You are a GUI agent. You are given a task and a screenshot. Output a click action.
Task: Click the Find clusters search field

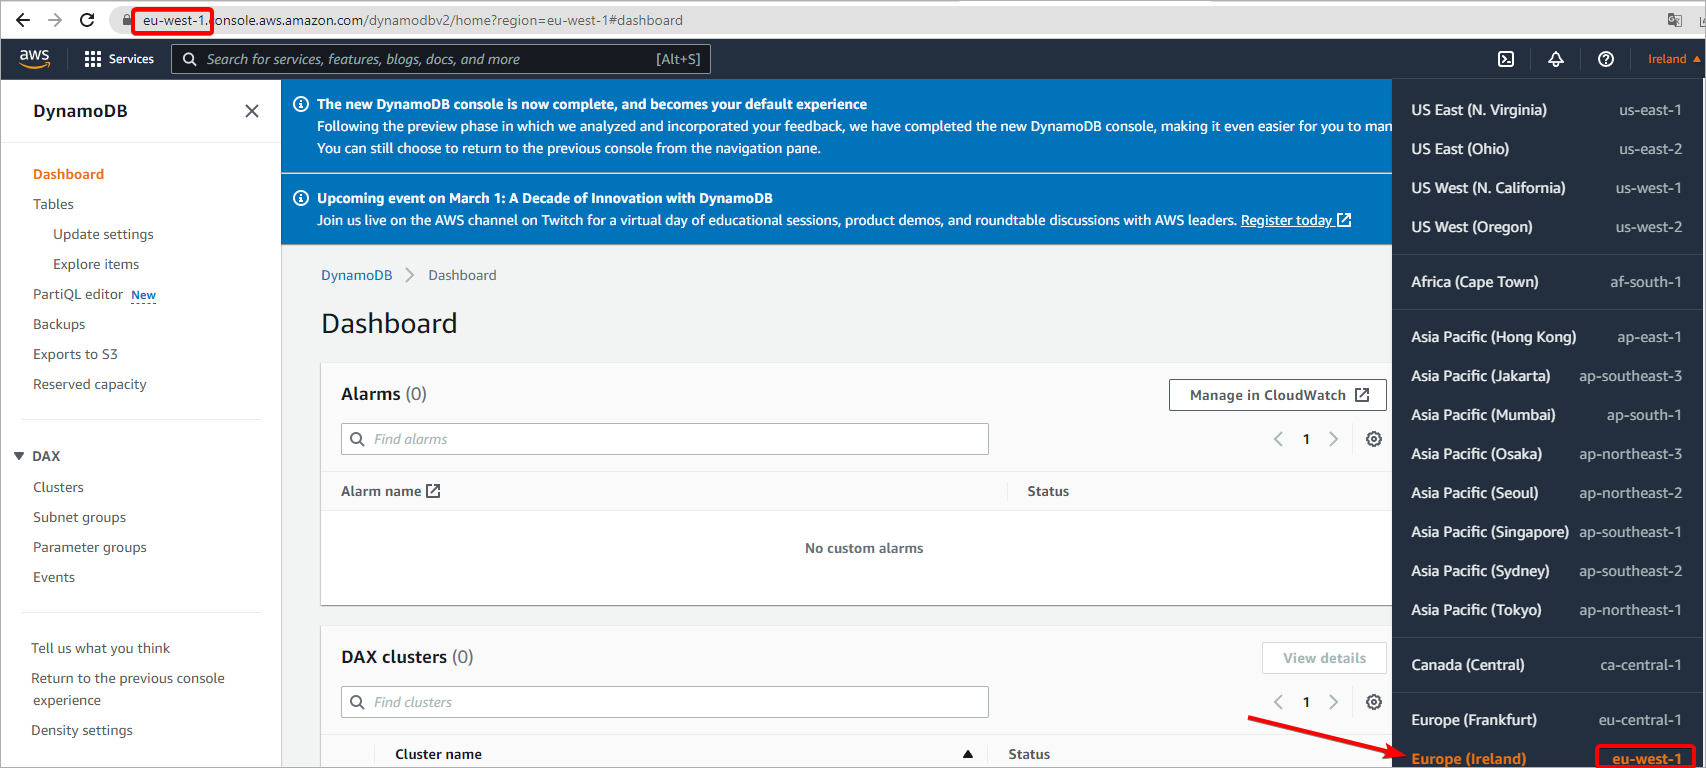pyautogui.click(x=665, y=702)
